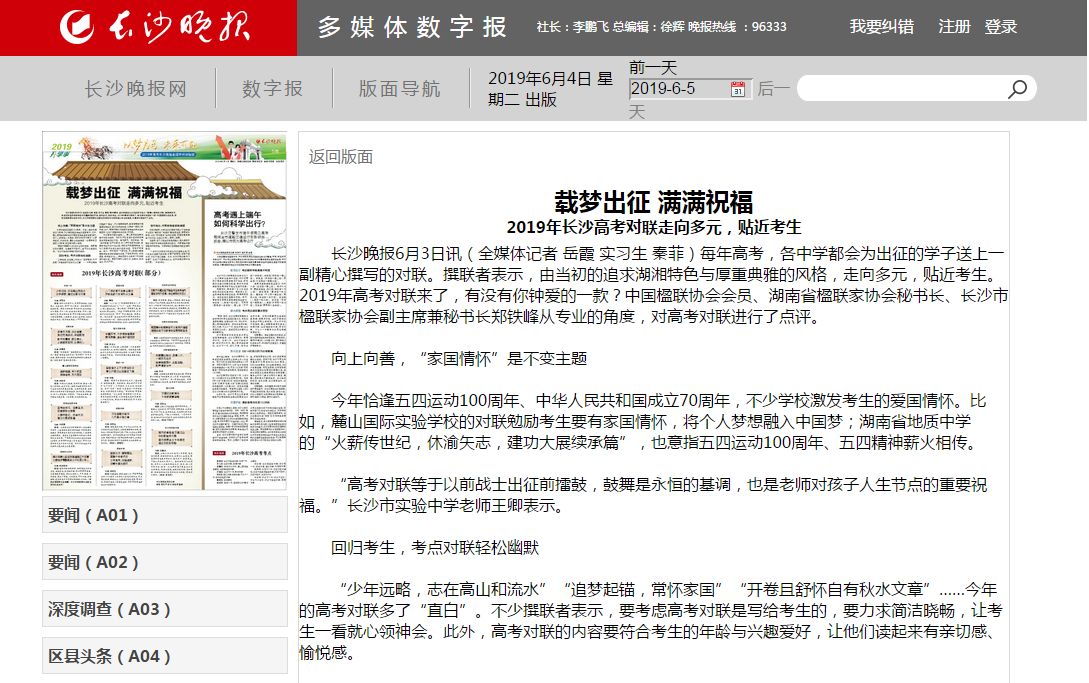
Task: Click the magnifier search icon
Action: pos(1017,89)
